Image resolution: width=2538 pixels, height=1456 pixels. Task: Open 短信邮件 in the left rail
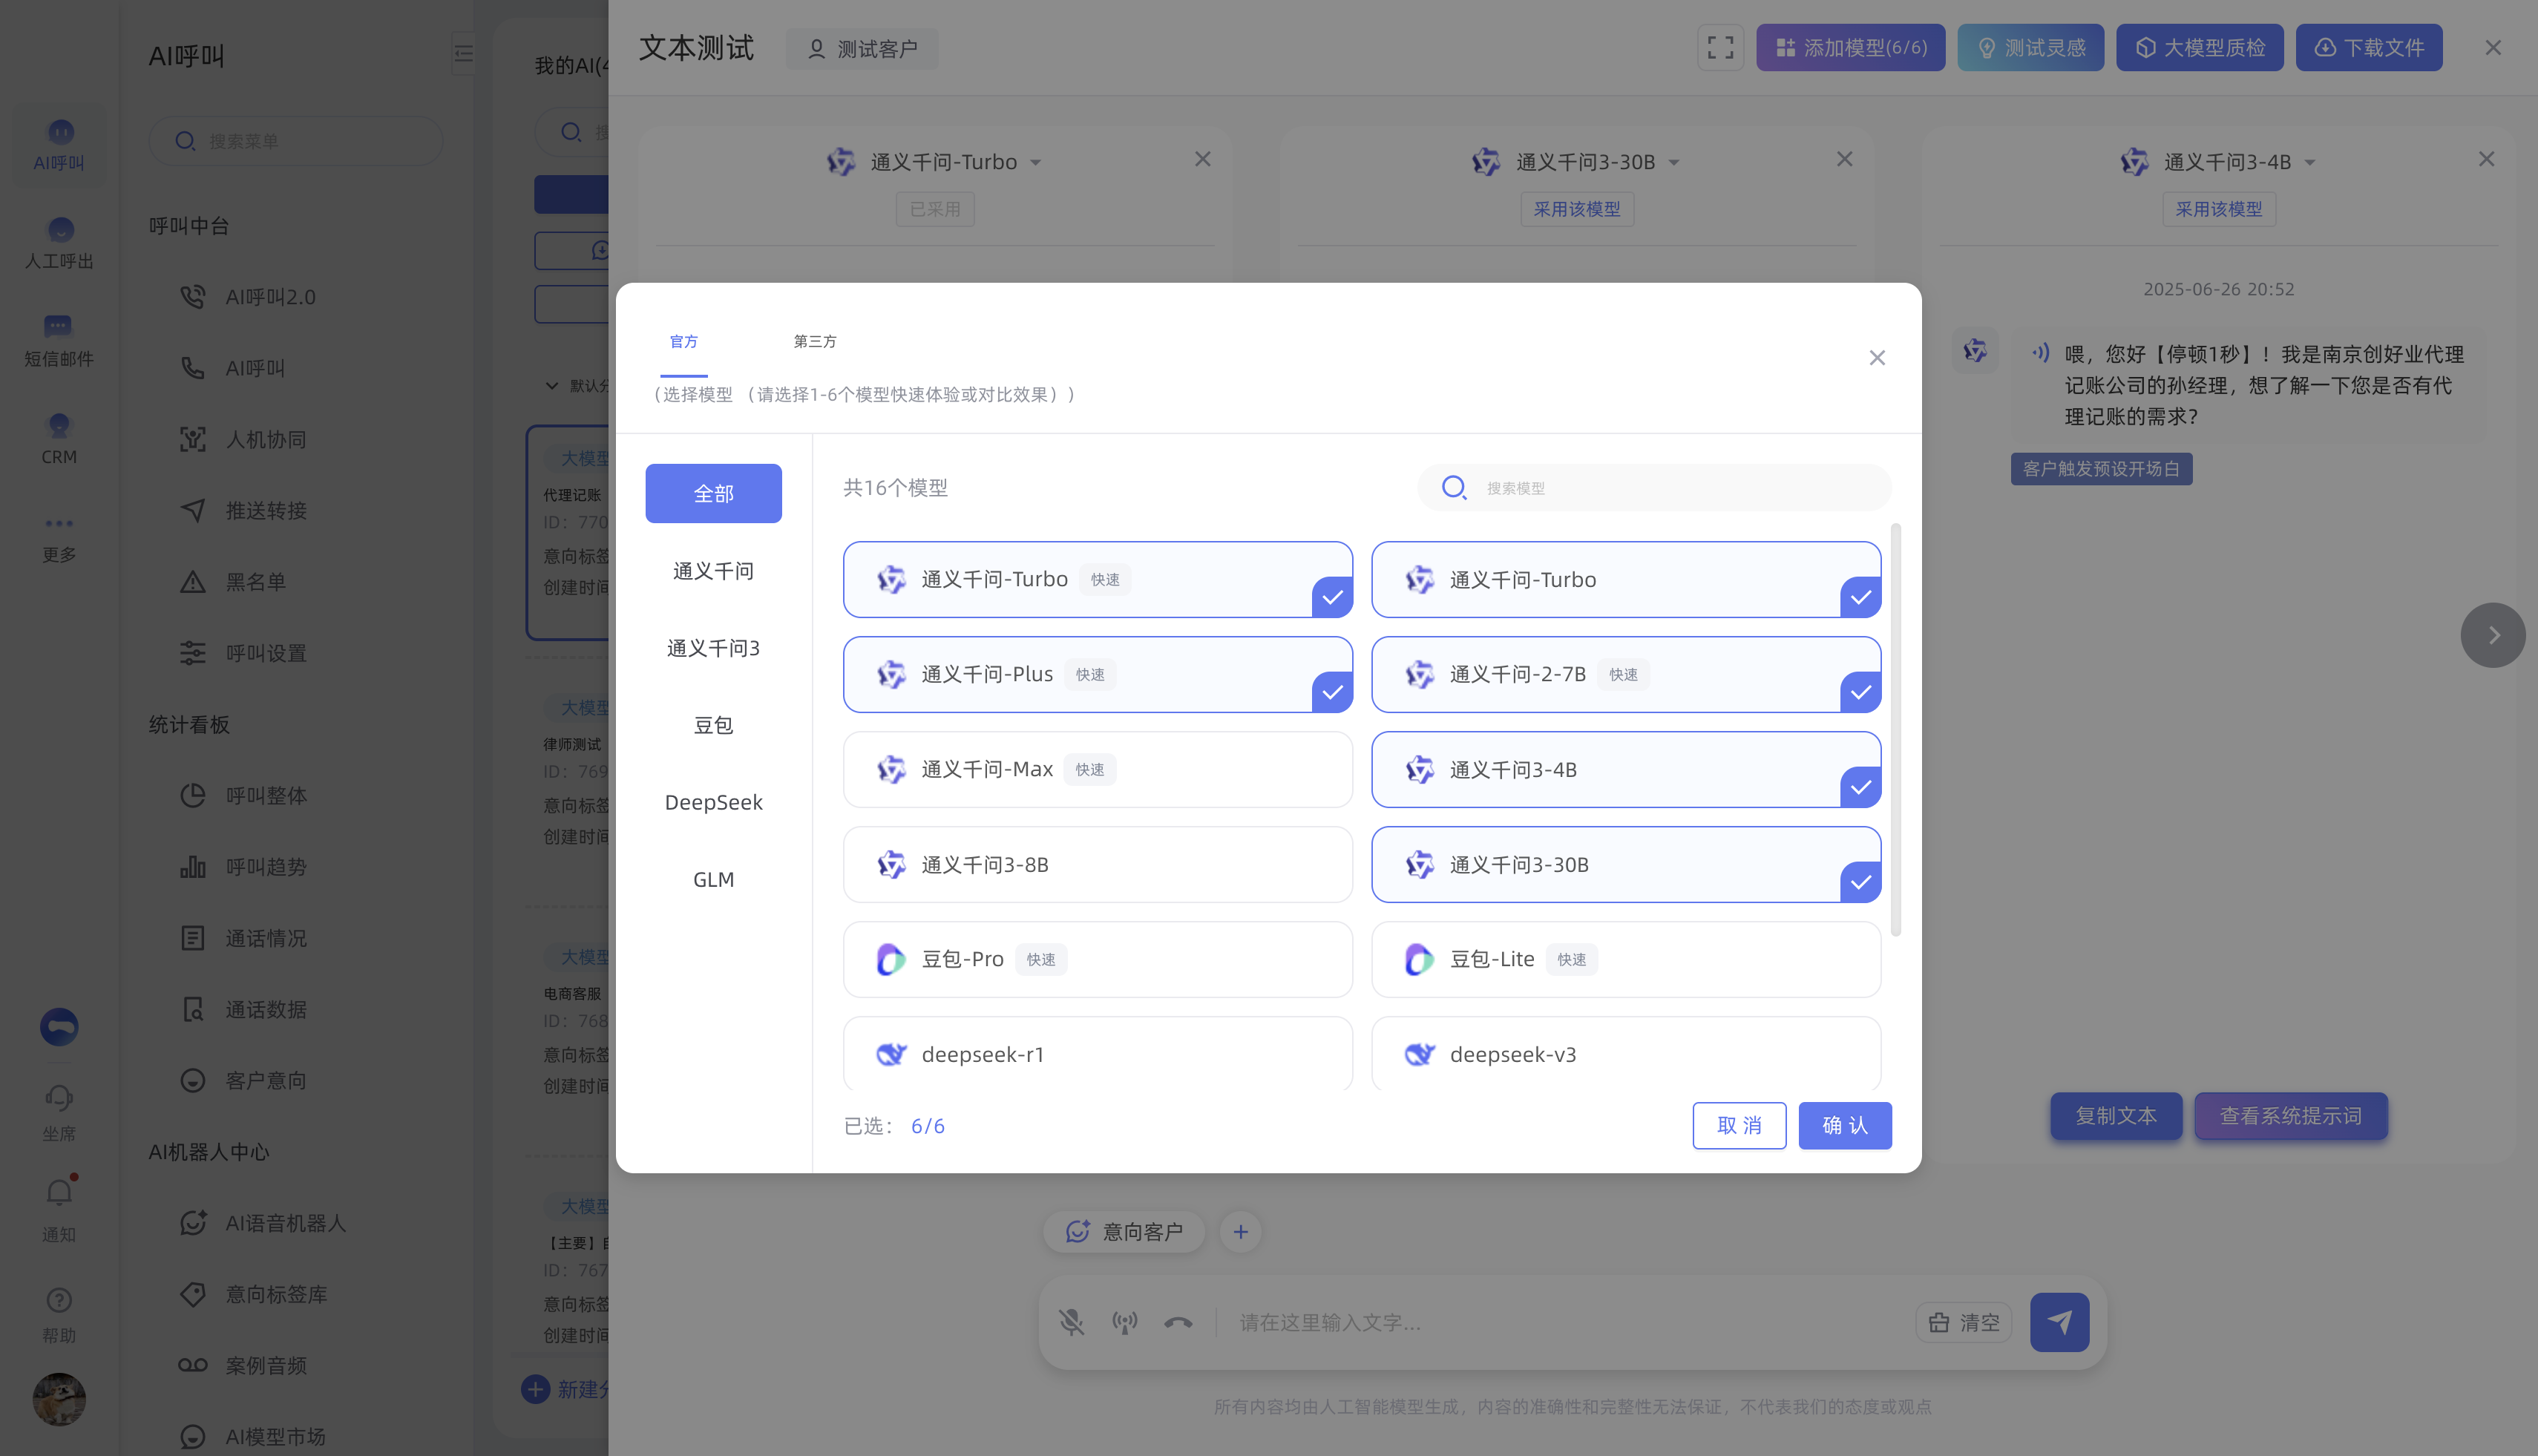point(59,341)
